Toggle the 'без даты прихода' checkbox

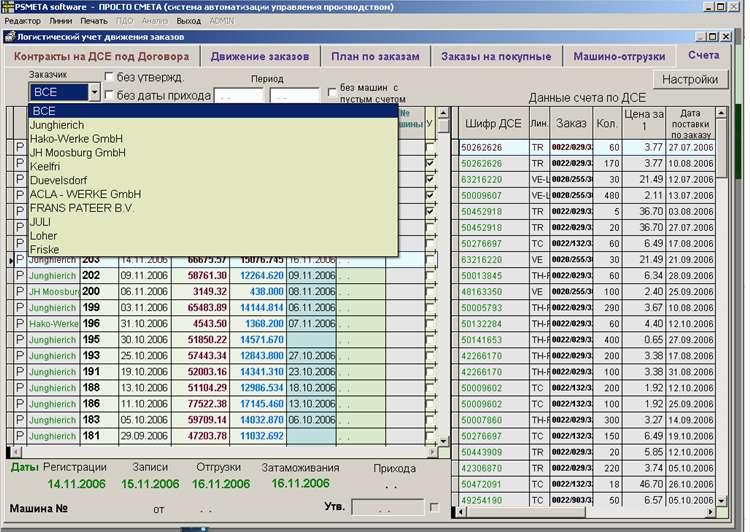pos(109,96)
